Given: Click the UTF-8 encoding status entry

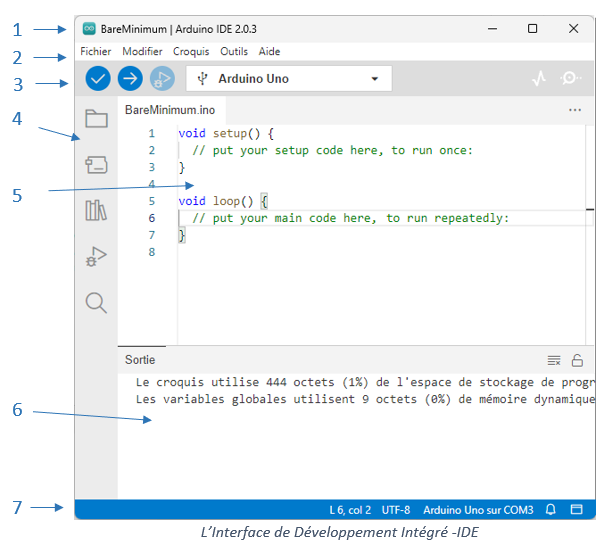Looking at the screenshot, I should pos(396,510).
